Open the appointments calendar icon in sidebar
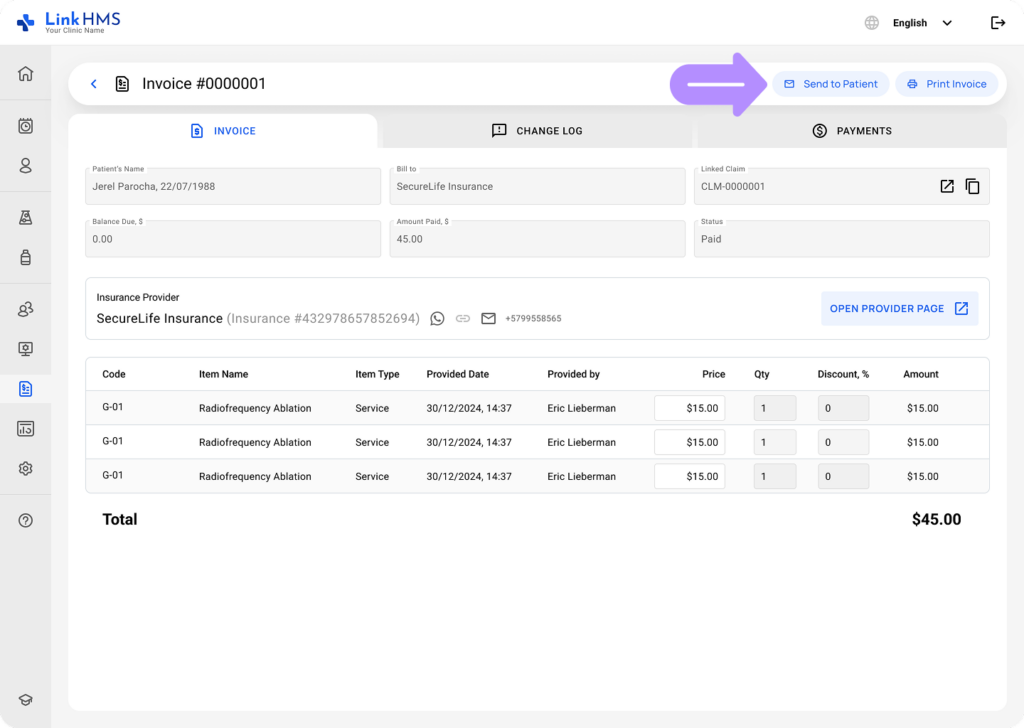 click(25, 125)
